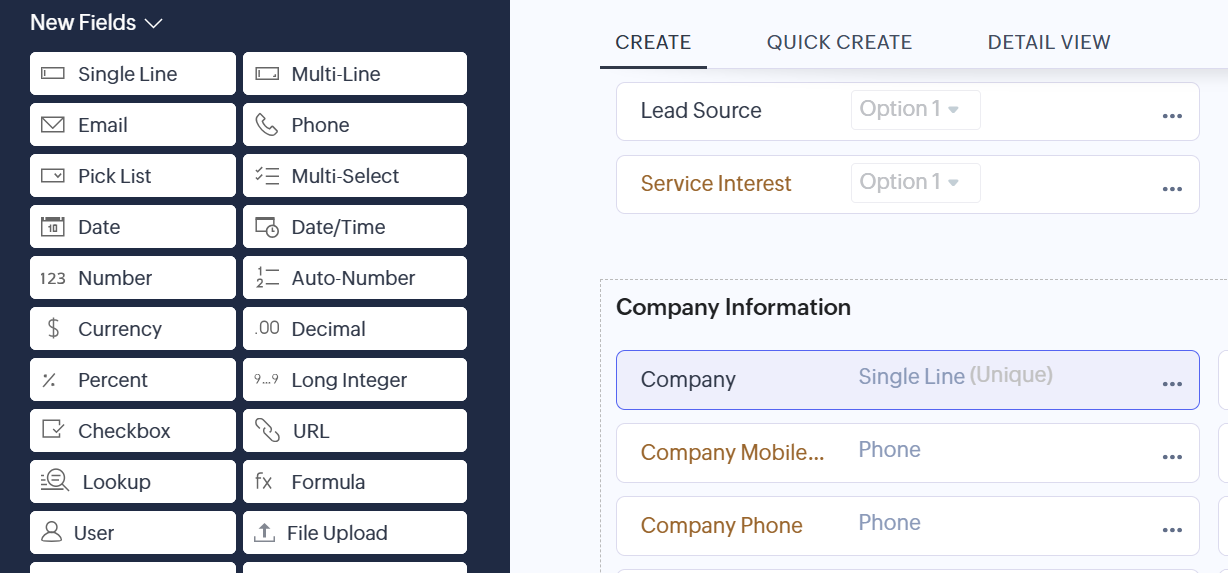The image size is (1228, 573).
Task: Open the Lead Source Option 1 dropdown
Action: click(x=915, y=110)
